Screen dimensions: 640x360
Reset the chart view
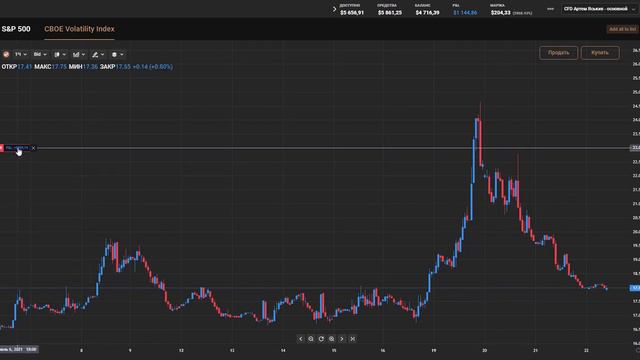321,339
